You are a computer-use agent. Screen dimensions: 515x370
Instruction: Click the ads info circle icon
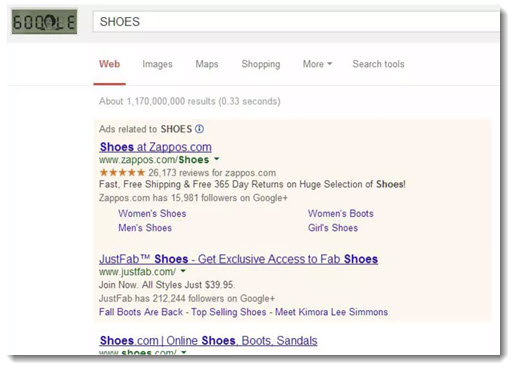point(199,129)
